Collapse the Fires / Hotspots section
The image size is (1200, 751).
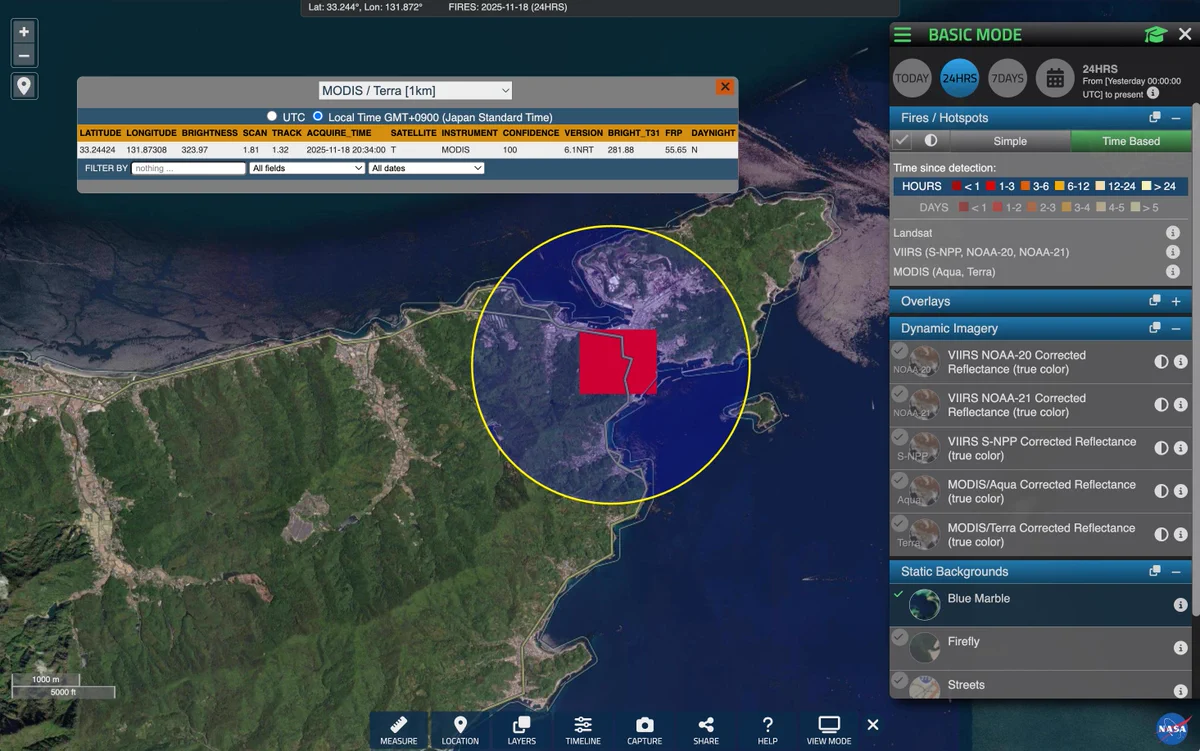tap(1176, 118)
